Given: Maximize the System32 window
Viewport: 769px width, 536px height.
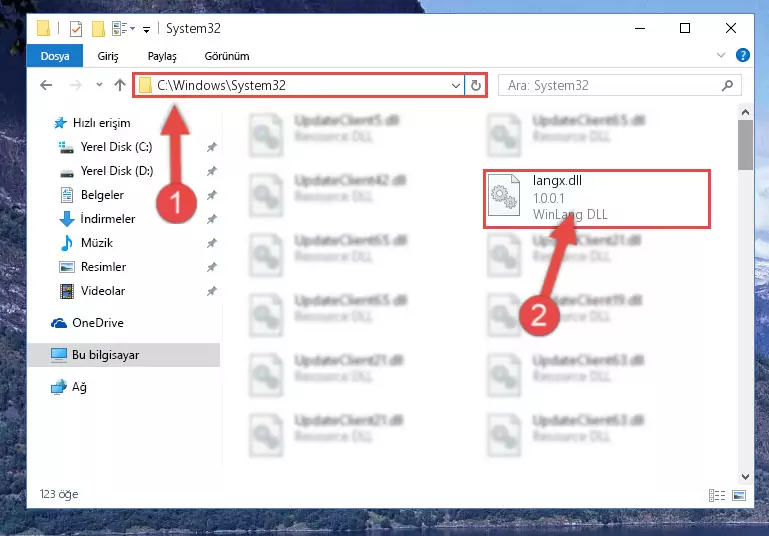Looking at the screenshot, I should (x=685, y=28).
